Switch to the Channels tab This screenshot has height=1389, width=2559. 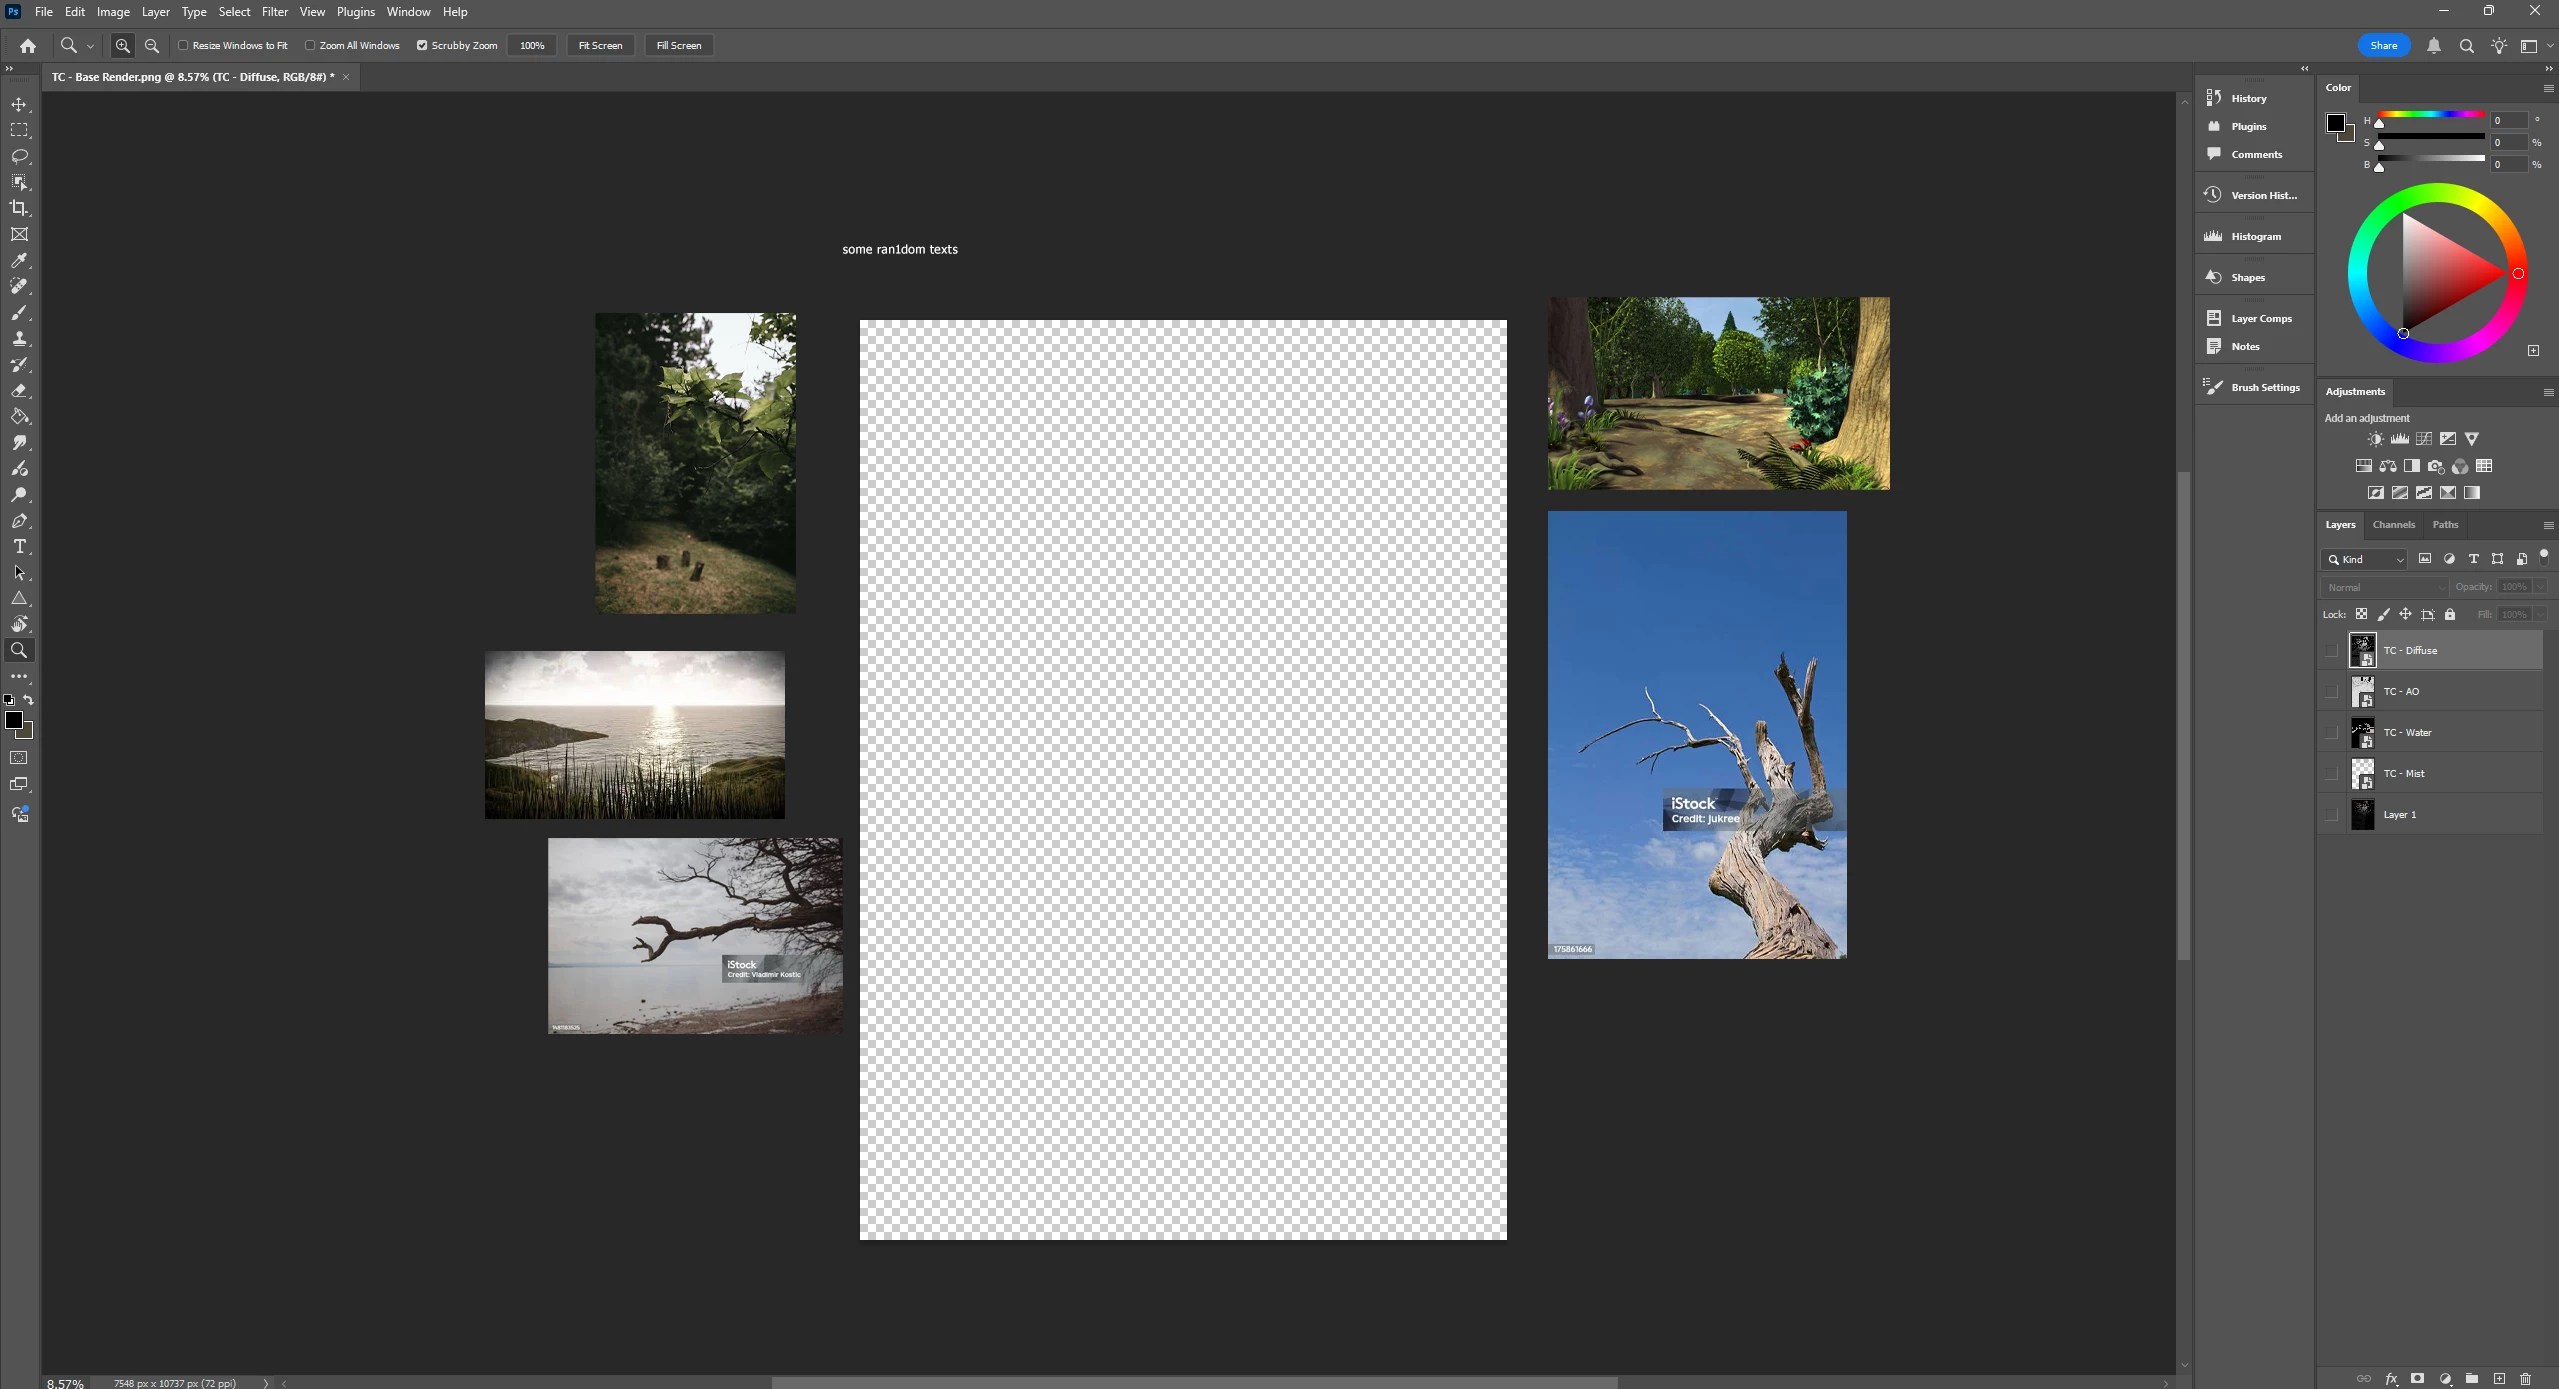[x=2393, y=524]
